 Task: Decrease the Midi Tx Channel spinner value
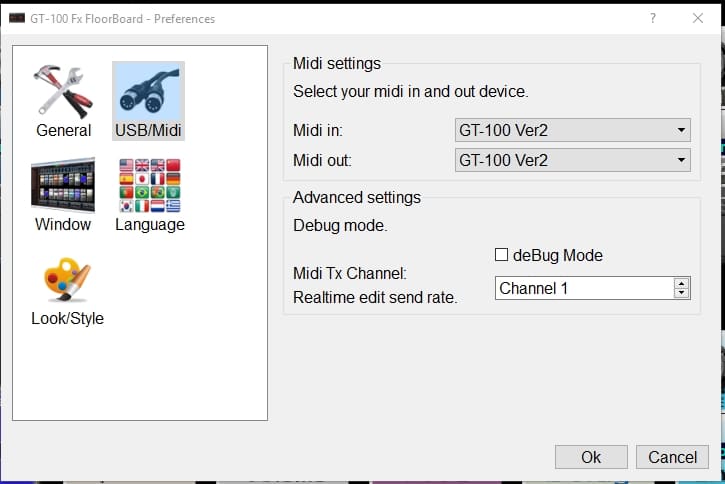click(x=681, y=293)
